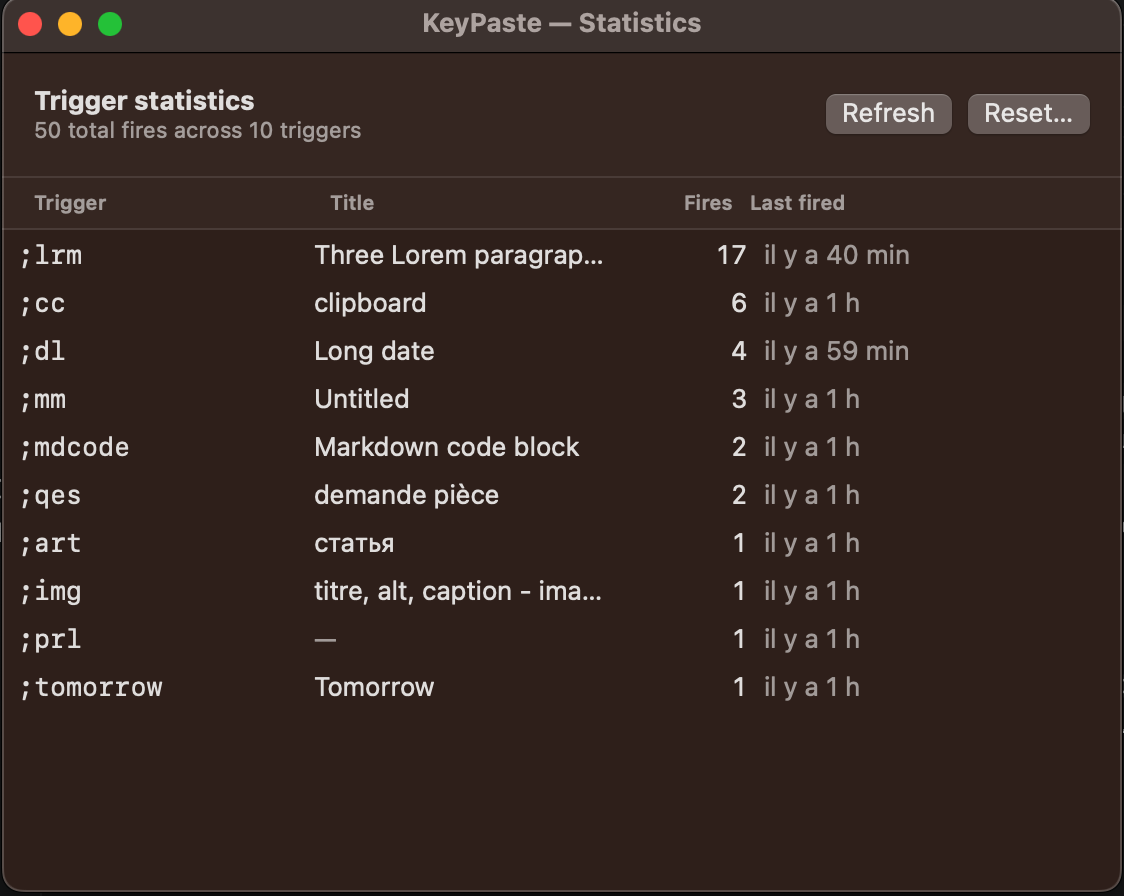
Task: Click the fires count 17
Action: (x=731, y=255)
